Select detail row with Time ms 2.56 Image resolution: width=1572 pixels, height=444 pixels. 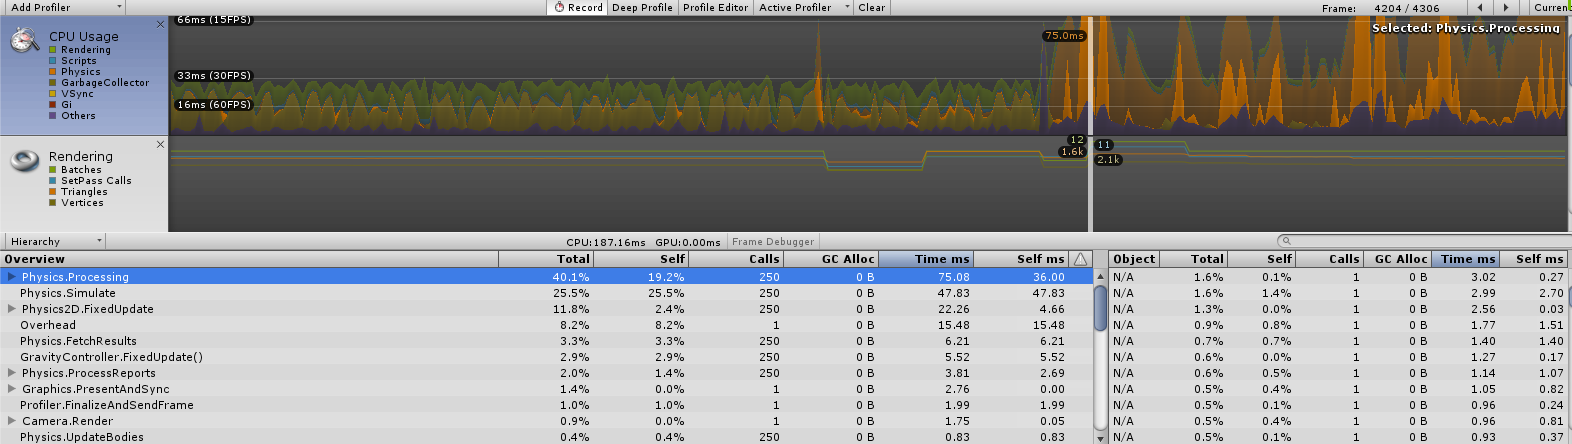click(1339, 309)
